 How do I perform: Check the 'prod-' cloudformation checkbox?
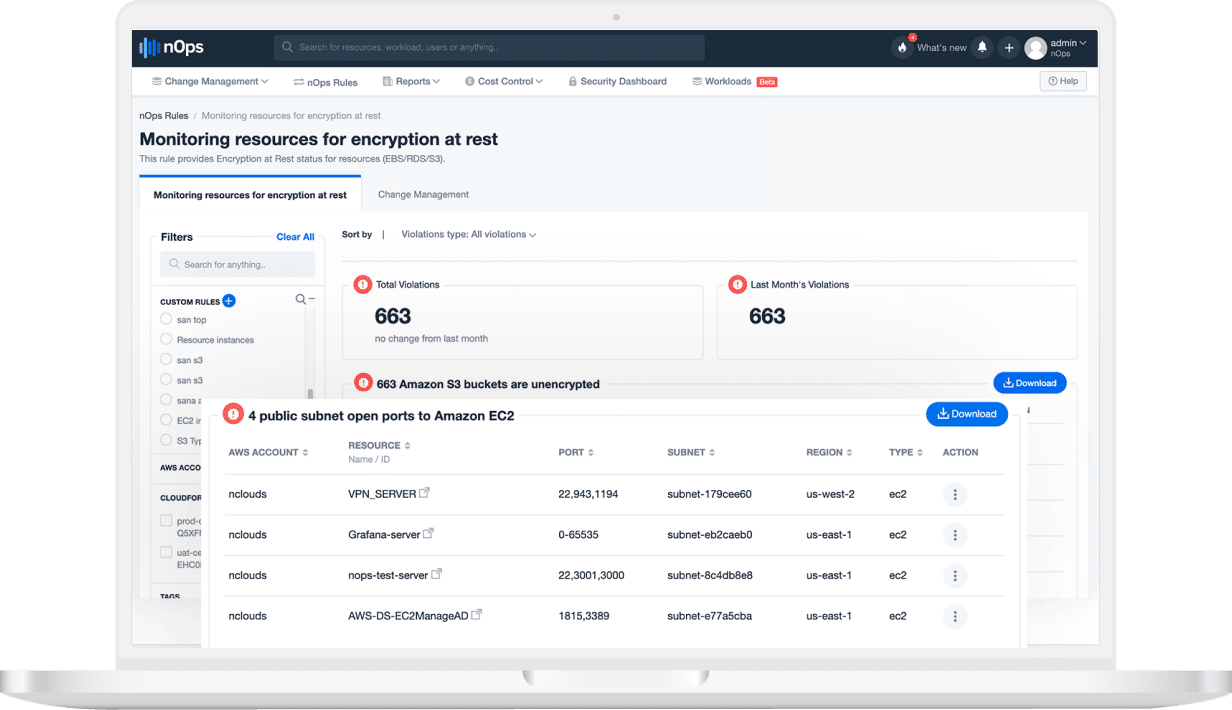(x=166, y=521)
